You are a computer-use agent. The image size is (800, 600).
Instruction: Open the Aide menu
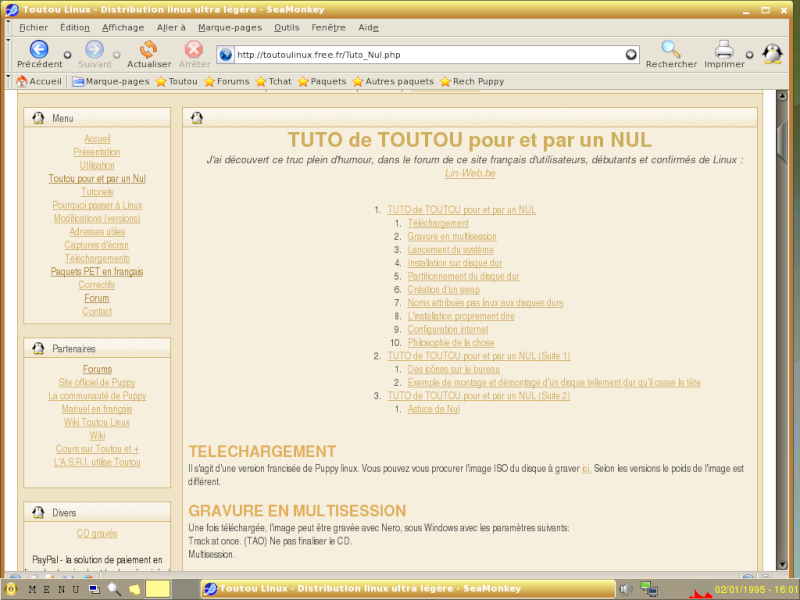(368, 28)
